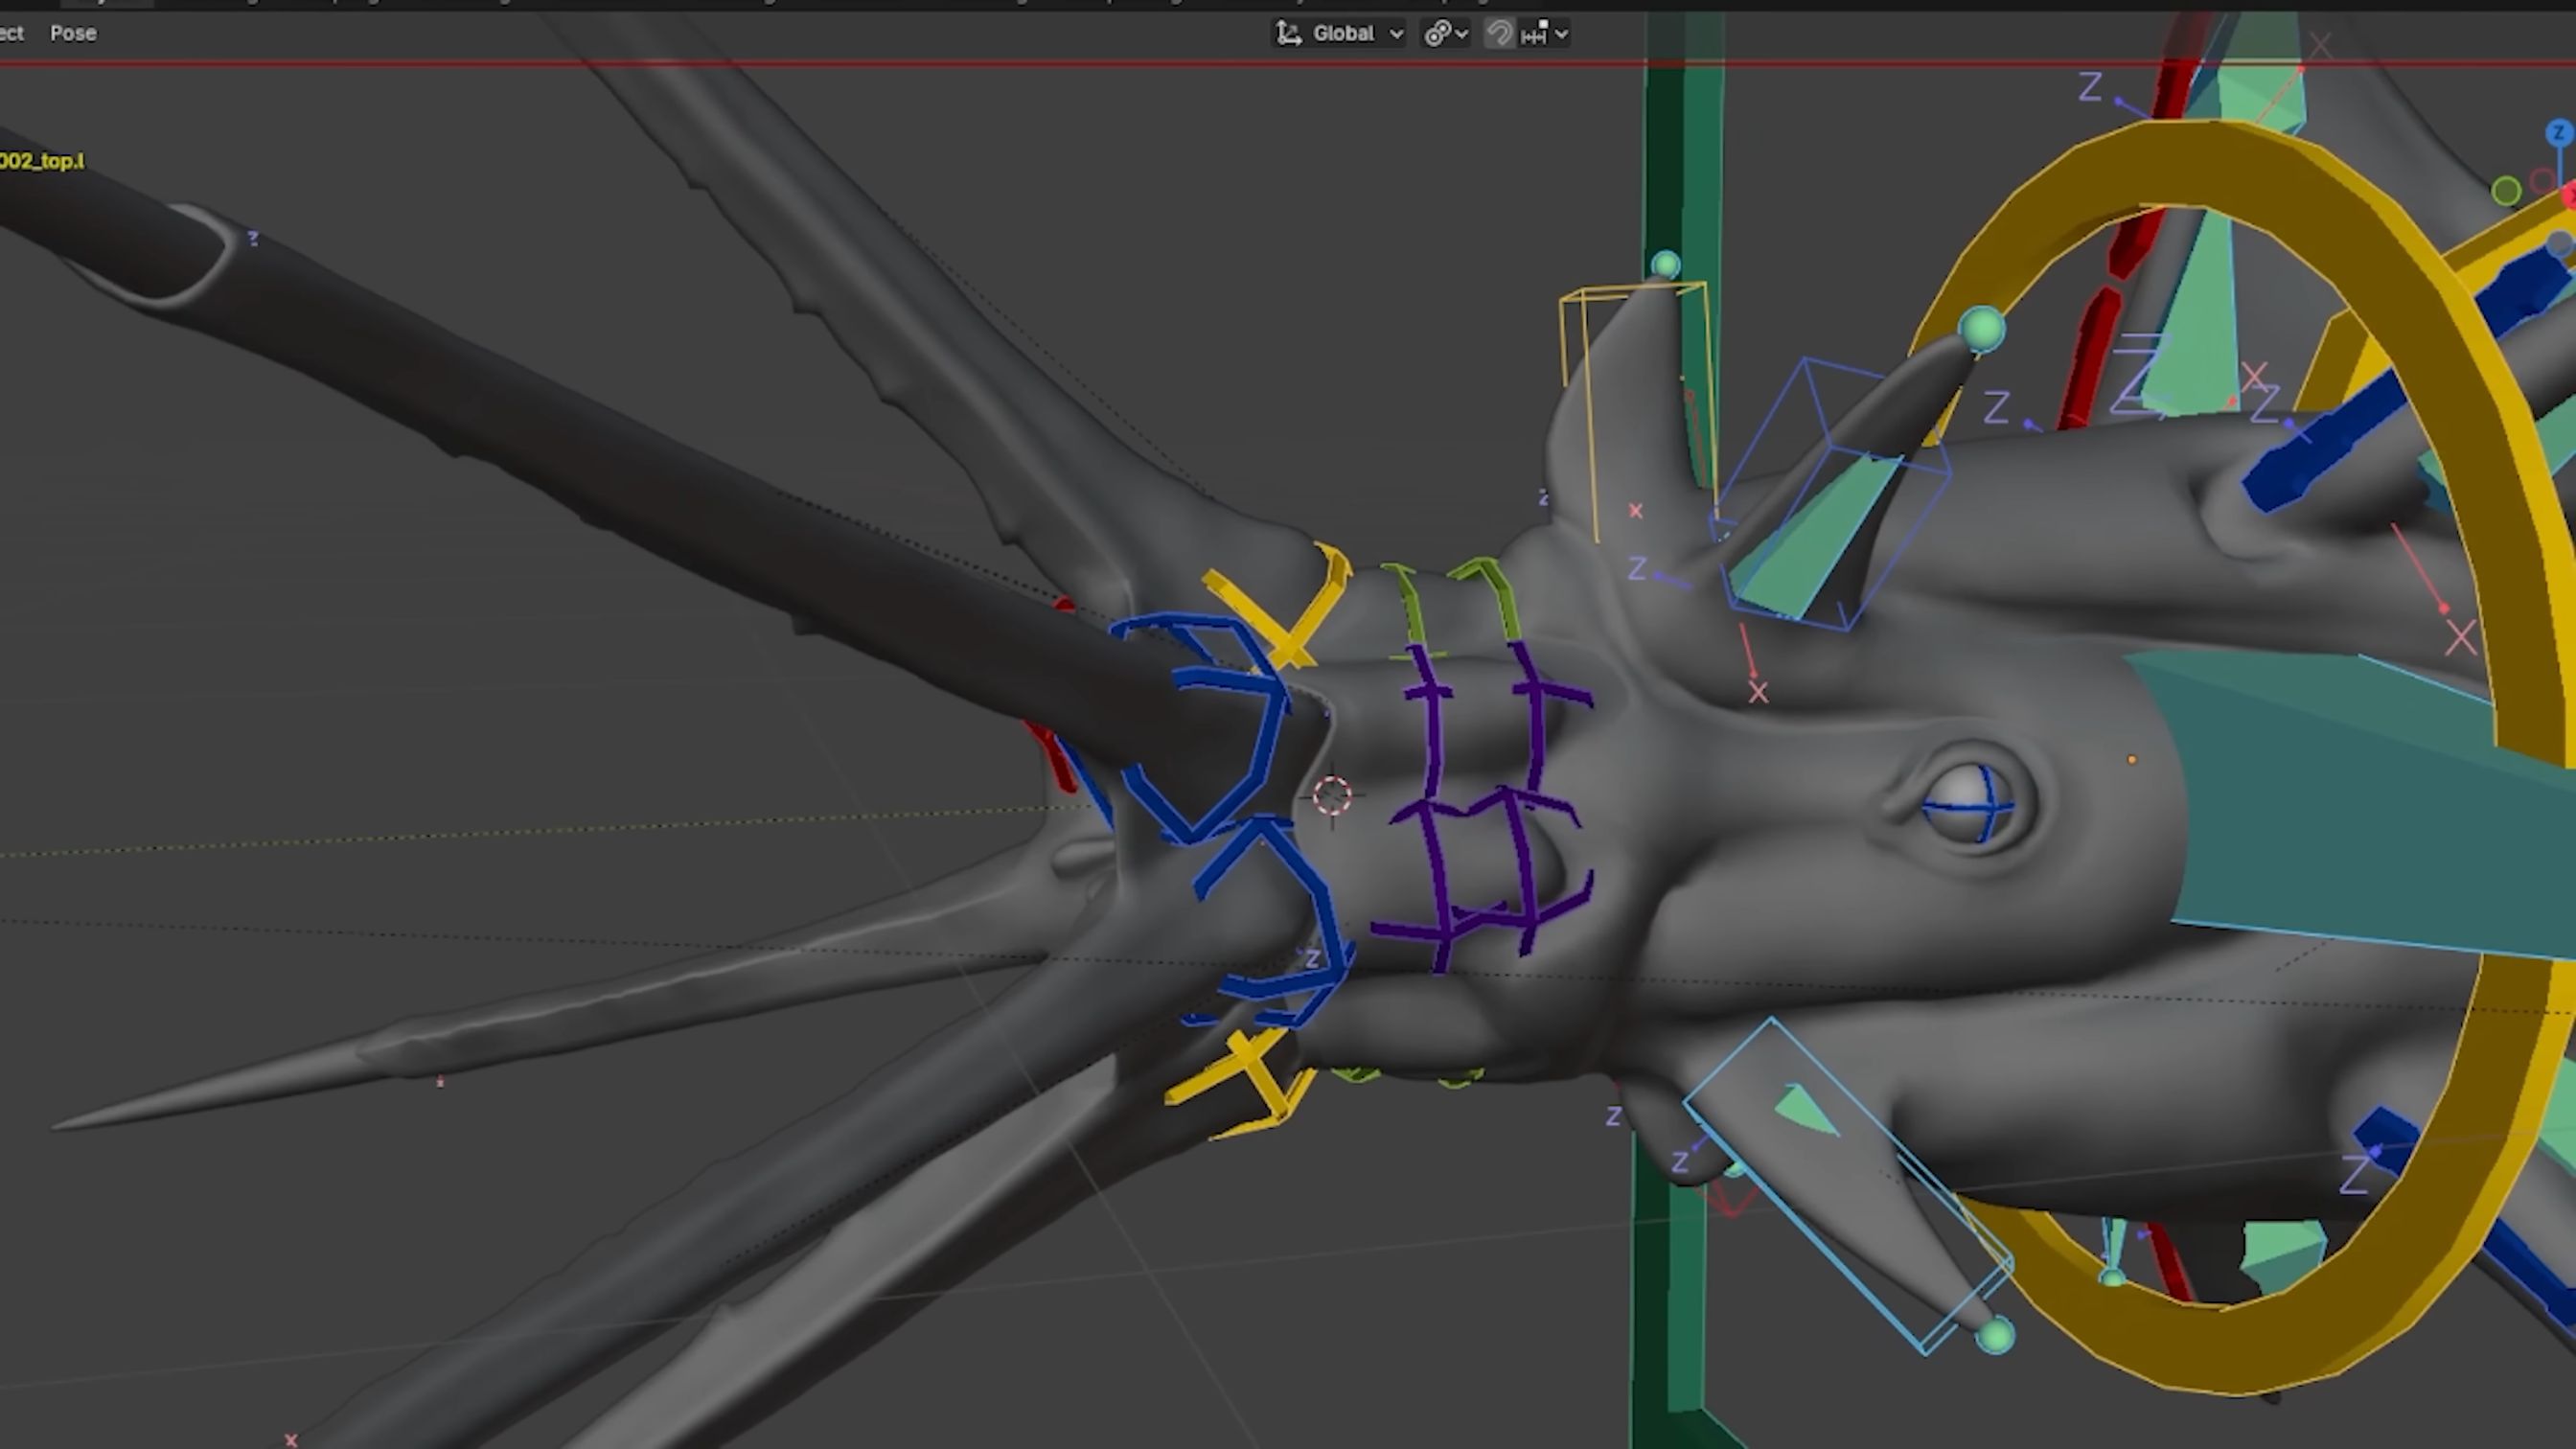Image resolution: width=2576 pixels, height=1449 pixels.
Task: Select the bone labeled 002_top.l
Action: pos(40,161)
